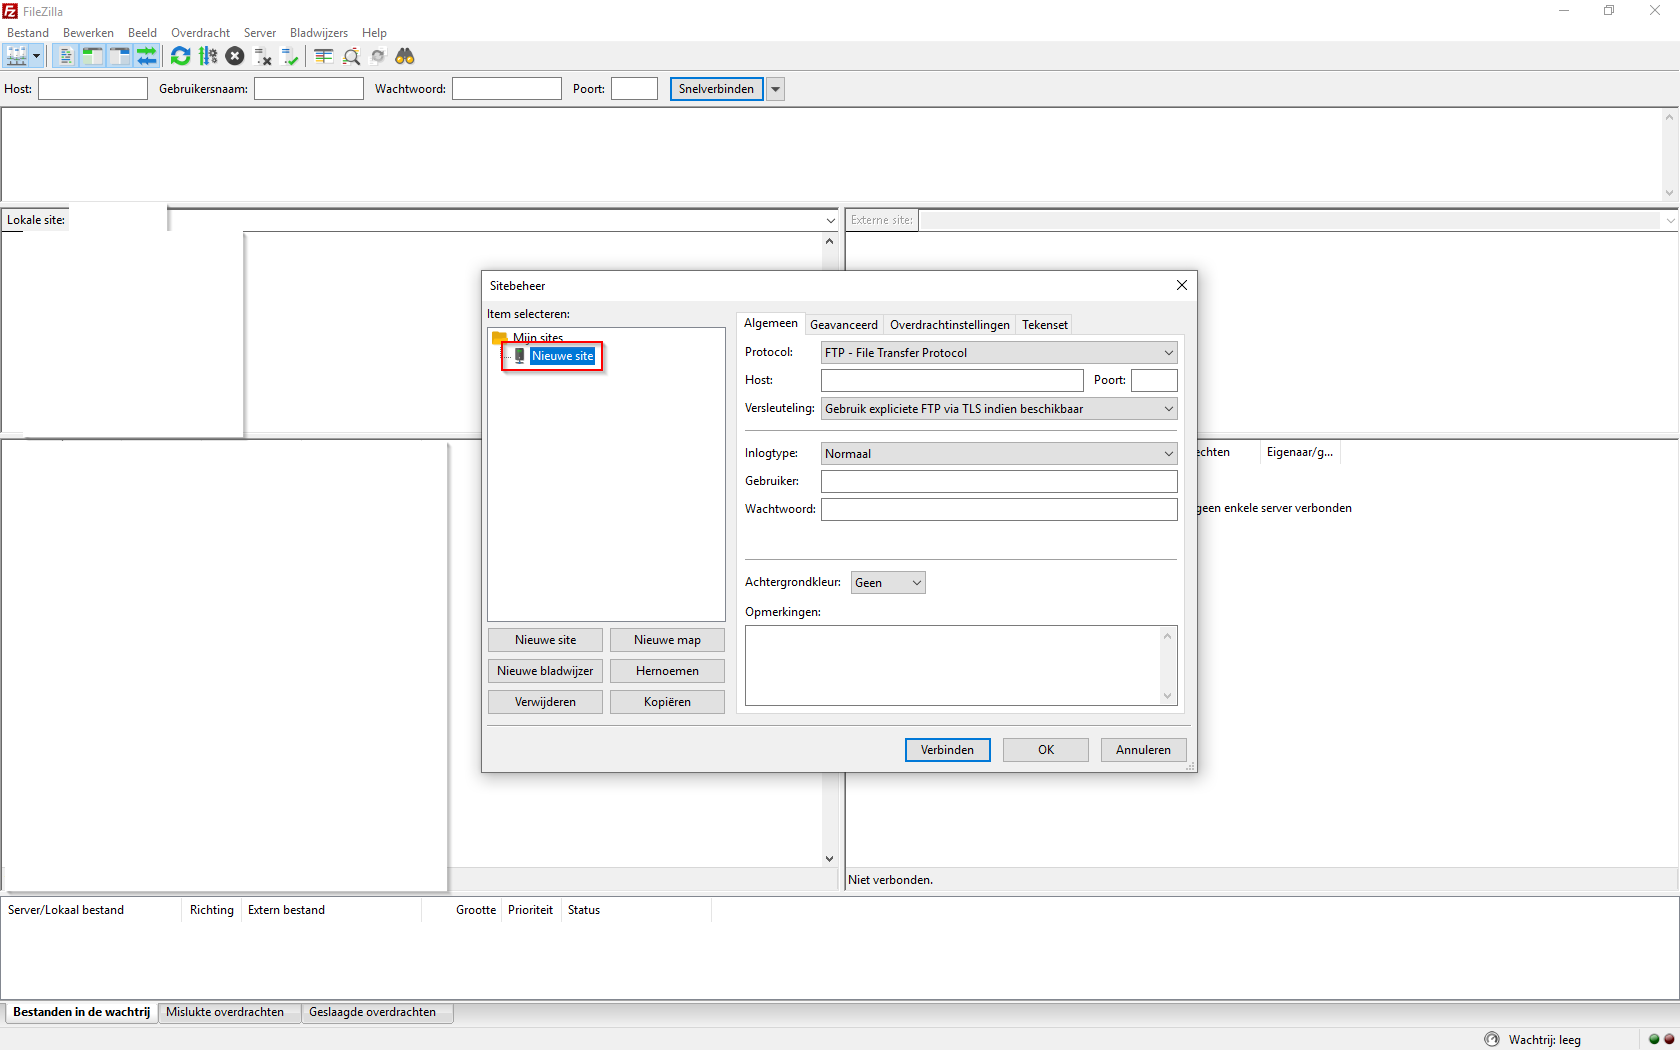This screenshot has width=1680, height=1050.
Task: Click the Sitebeheer Wachtwoord field
Action: point(999,509)
